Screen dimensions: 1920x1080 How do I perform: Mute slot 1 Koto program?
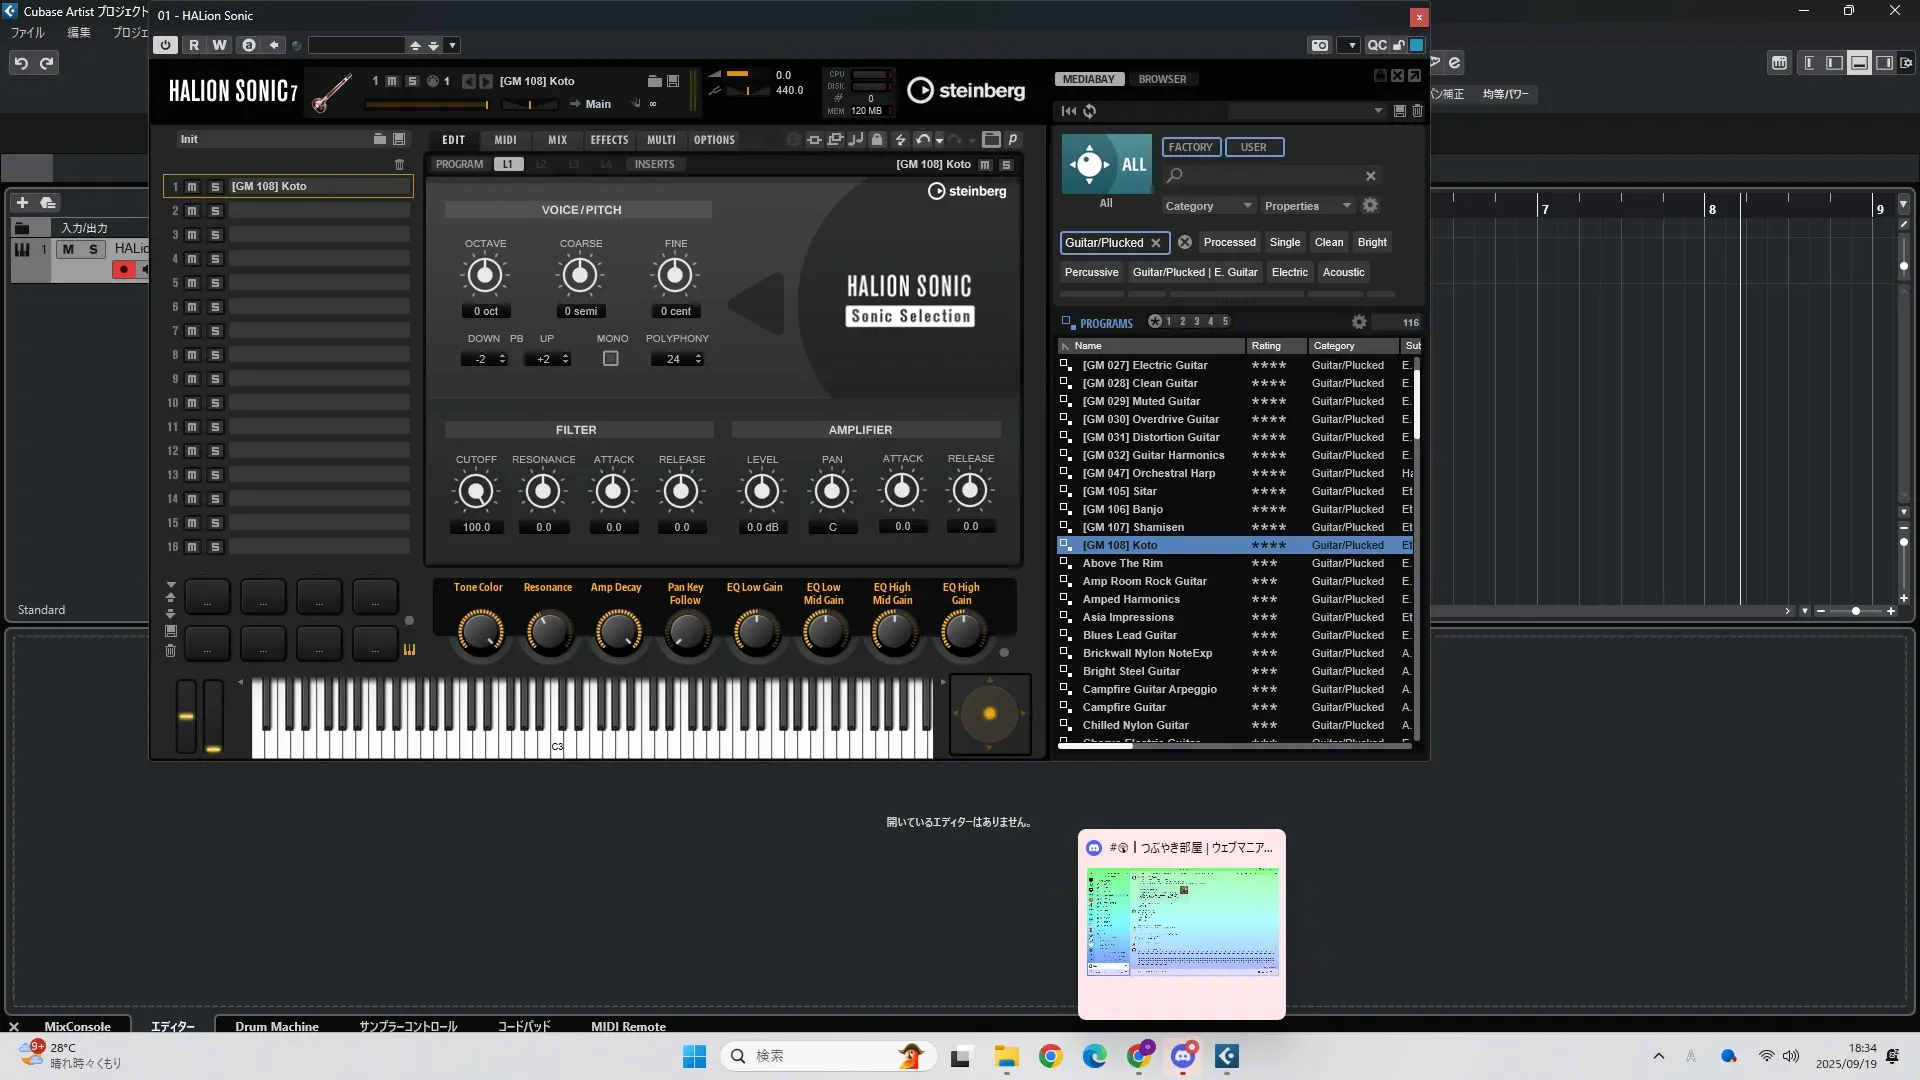pos(192,187)
